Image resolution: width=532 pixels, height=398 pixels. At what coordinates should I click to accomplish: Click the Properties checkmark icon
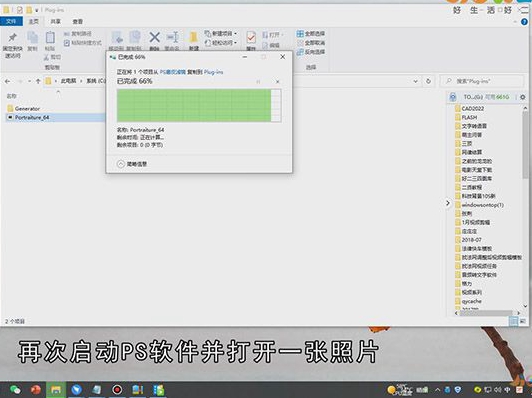tap(251, 37)
